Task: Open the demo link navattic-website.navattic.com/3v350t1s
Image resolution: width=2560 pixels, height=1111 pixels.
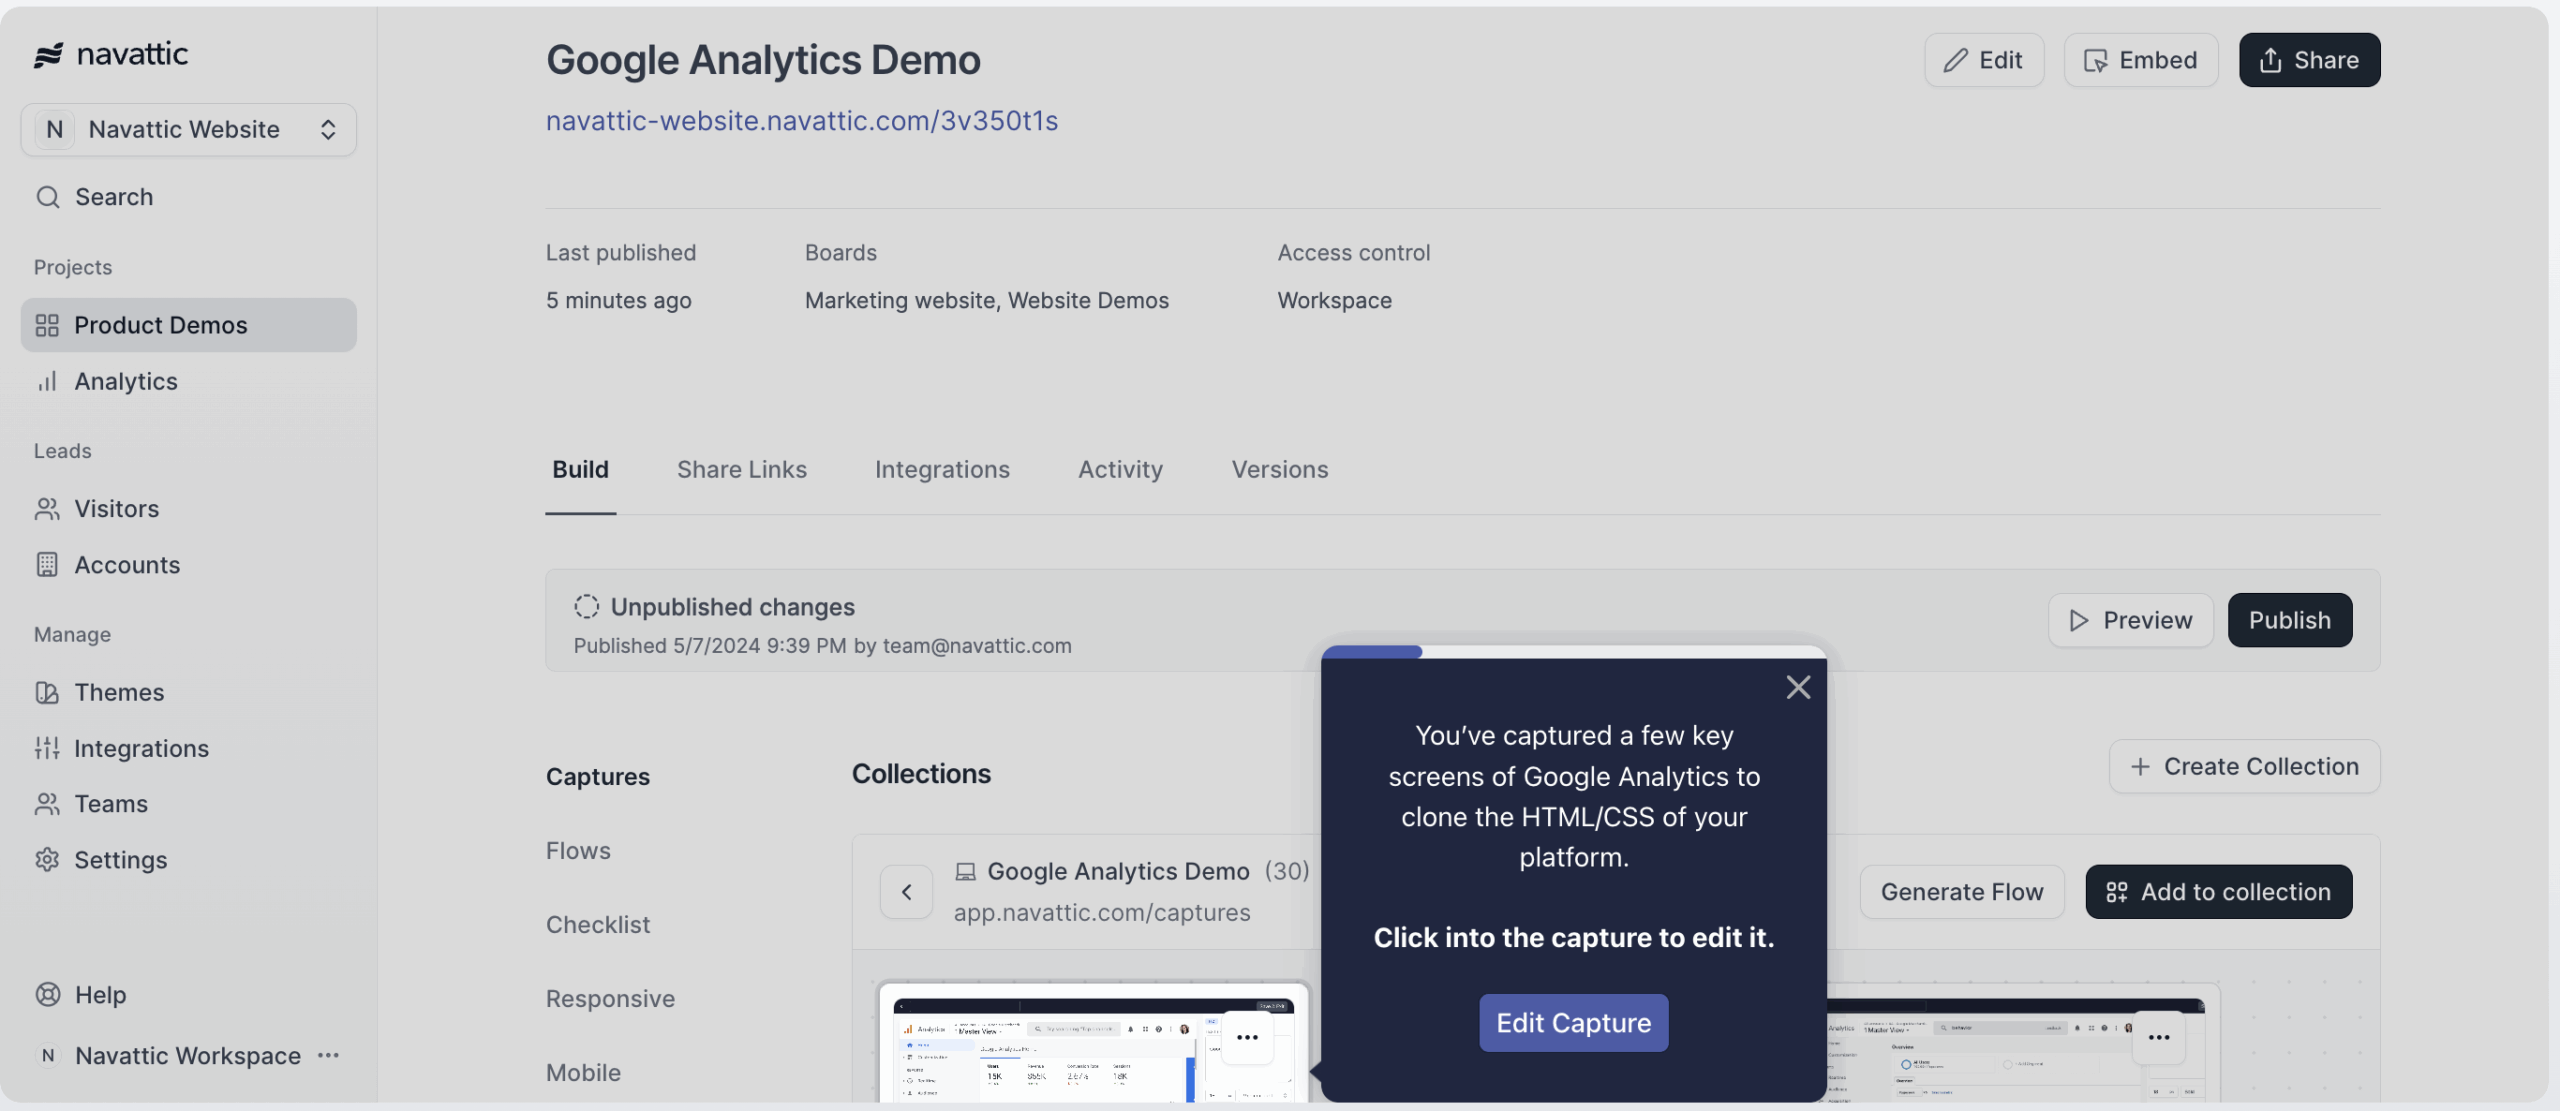Action: tap(801, 121)
